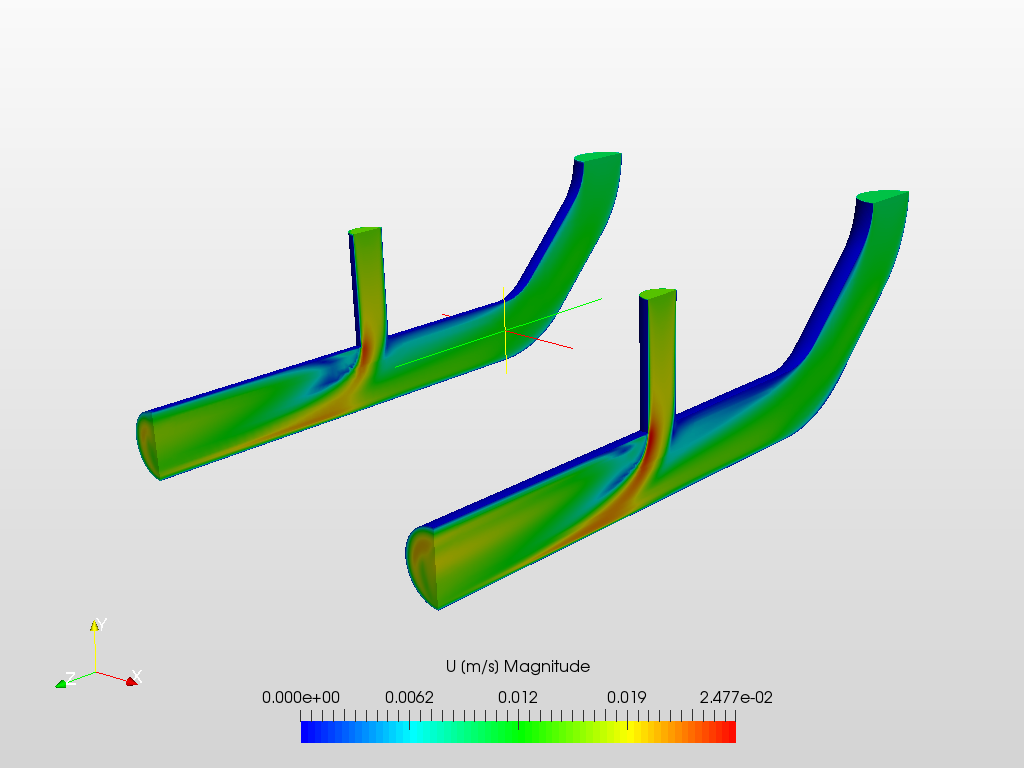Viewport: 1024px width, 768px height.
Task: Click the 2.477e-02 legend maximum label
Action: 736,697
